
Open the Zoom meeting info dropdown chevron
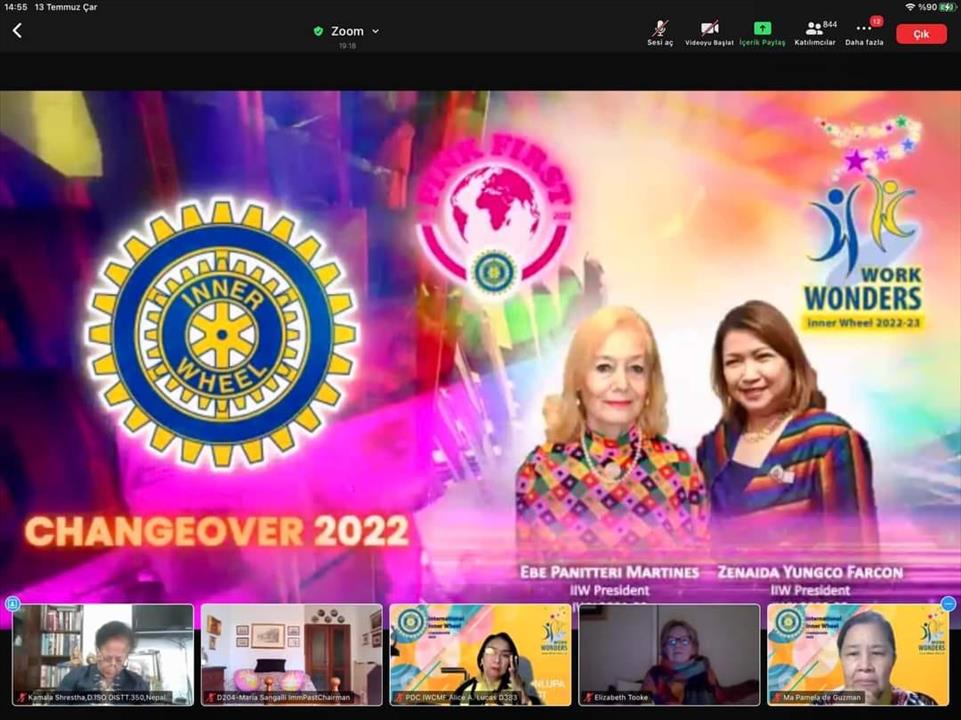376,31
